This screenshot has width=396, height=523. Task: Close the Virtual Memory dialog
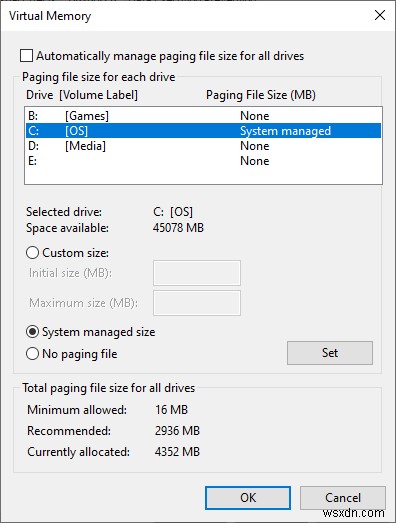380,15
